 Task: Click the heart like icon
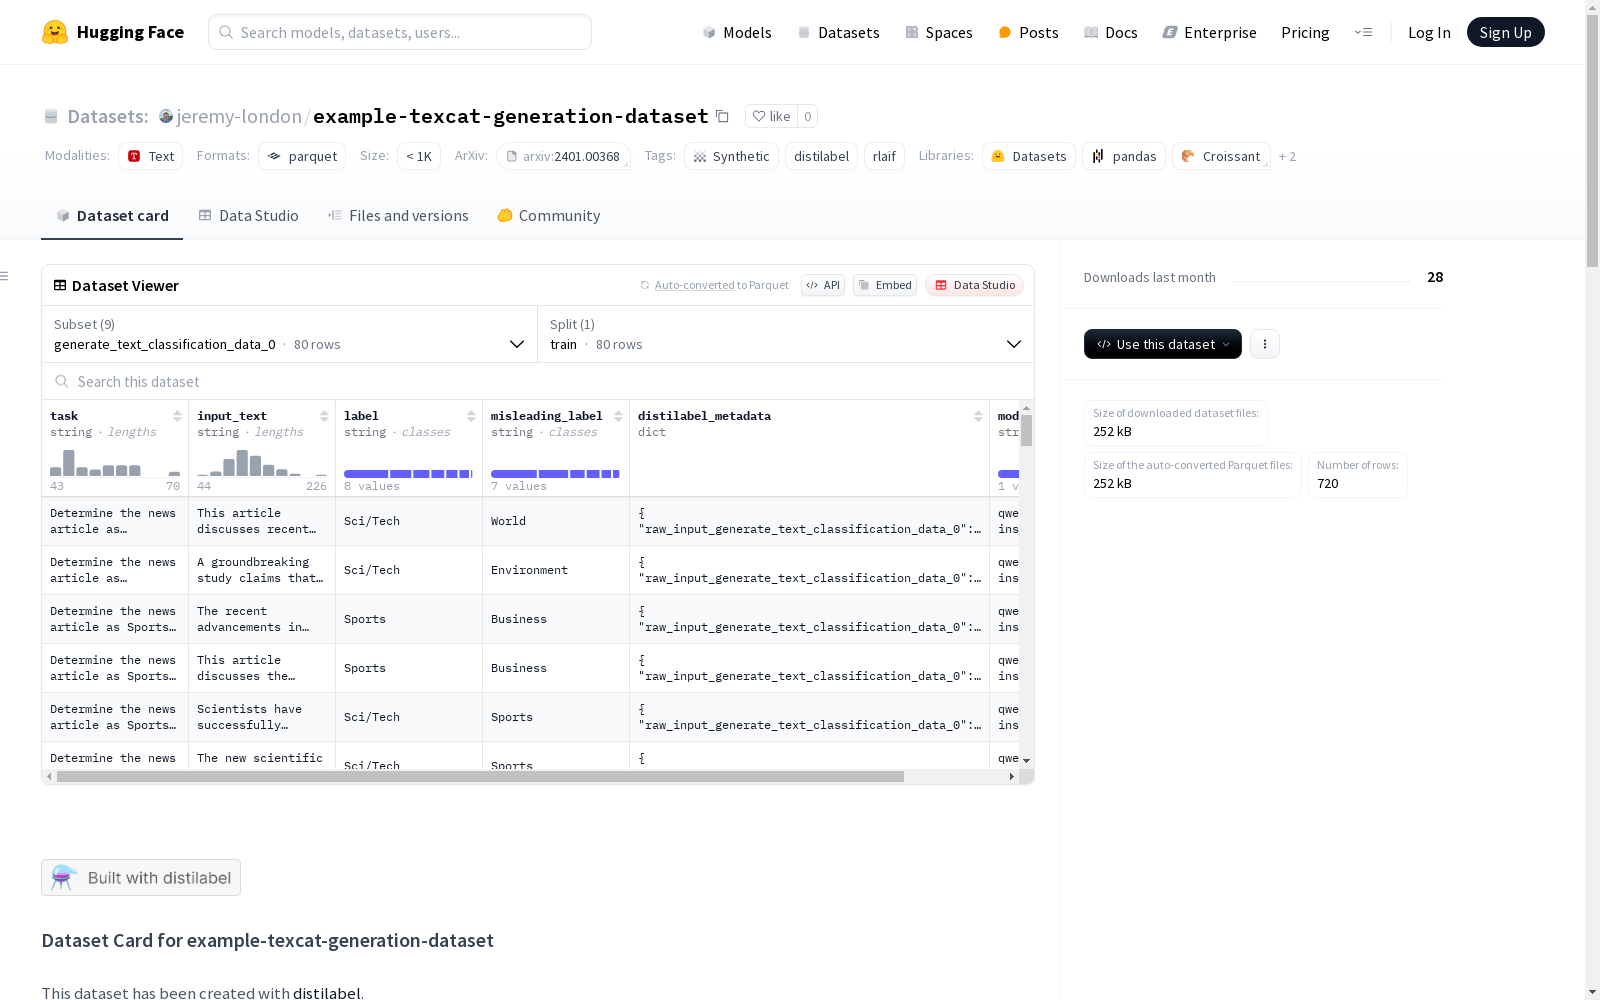[x=759, y=116]
